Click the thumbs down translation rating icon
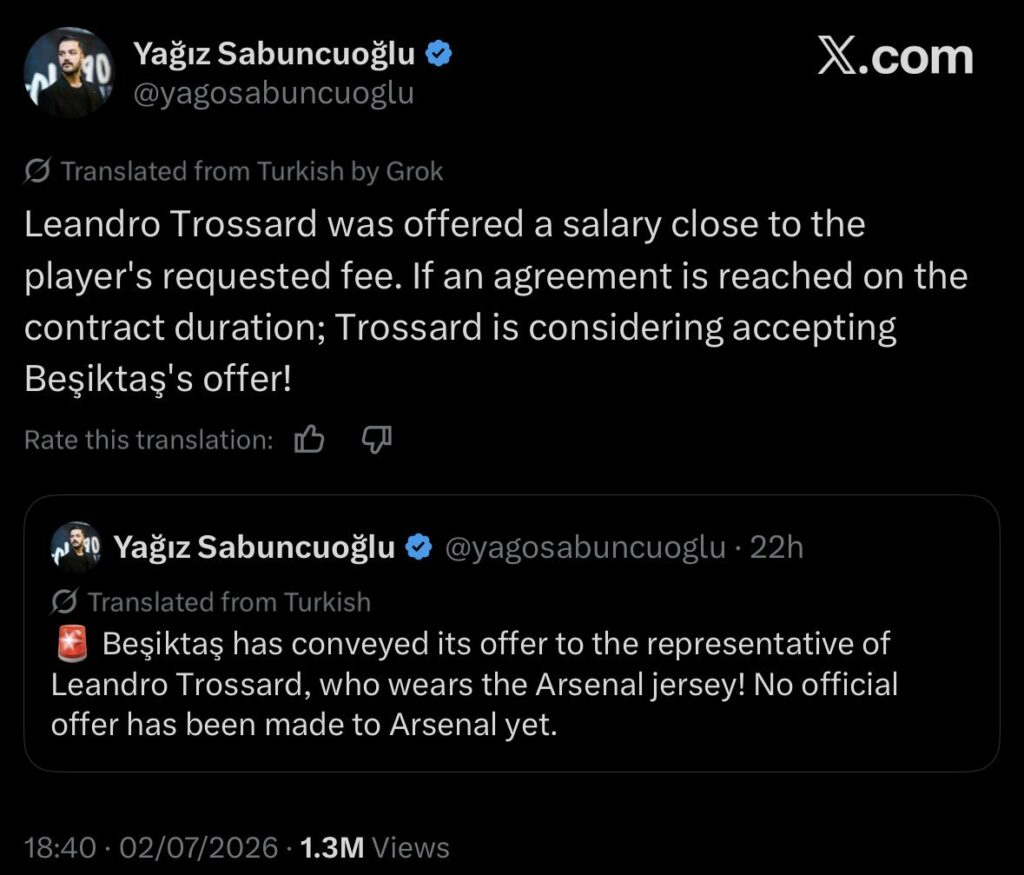 (x=377, y=440)
